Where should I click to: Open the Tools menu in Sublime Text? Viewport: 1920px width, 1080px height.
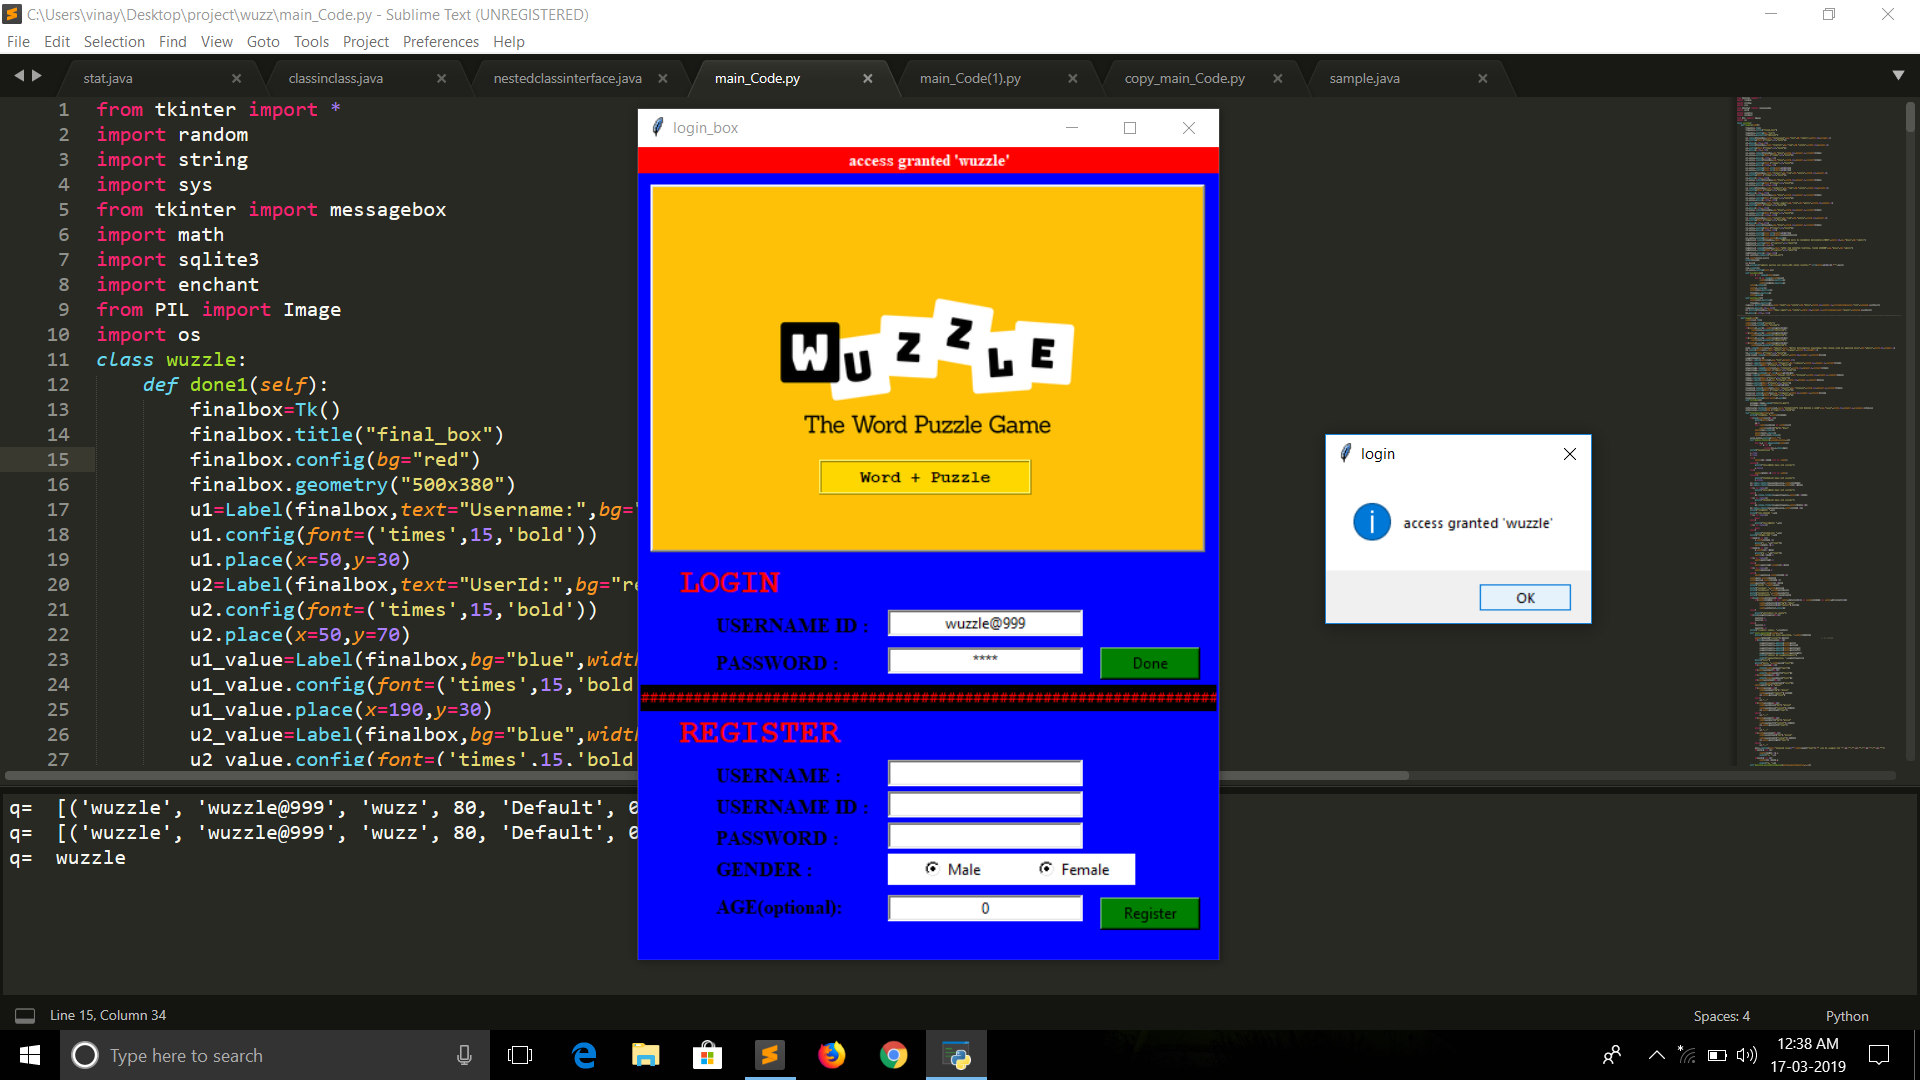310,41
